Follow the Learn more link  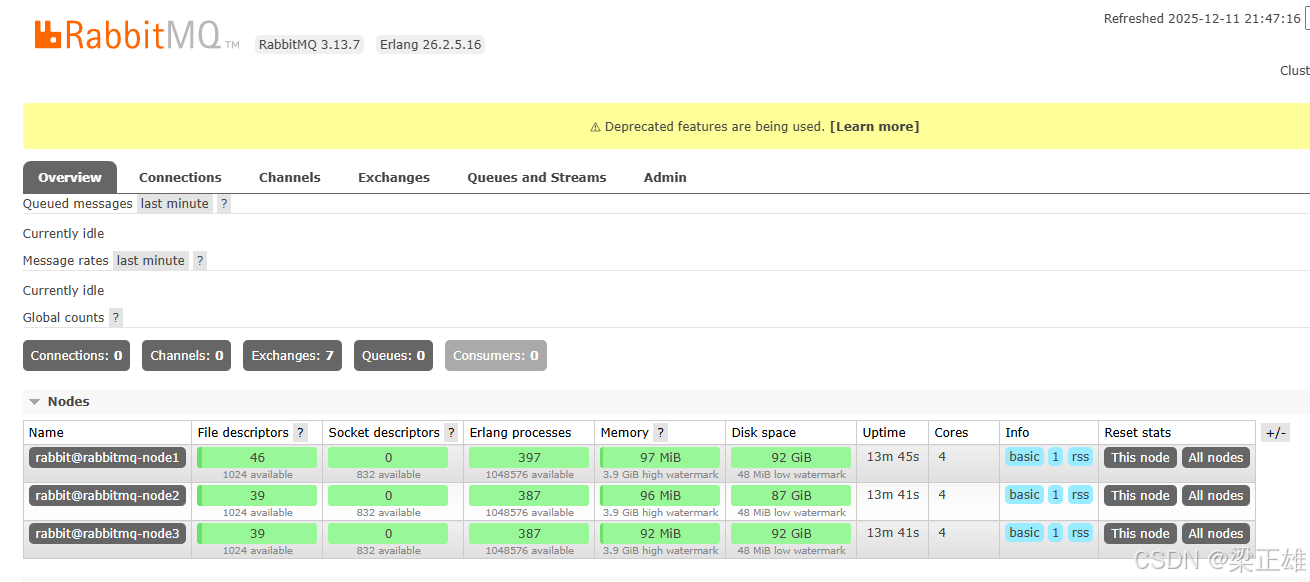874,126
